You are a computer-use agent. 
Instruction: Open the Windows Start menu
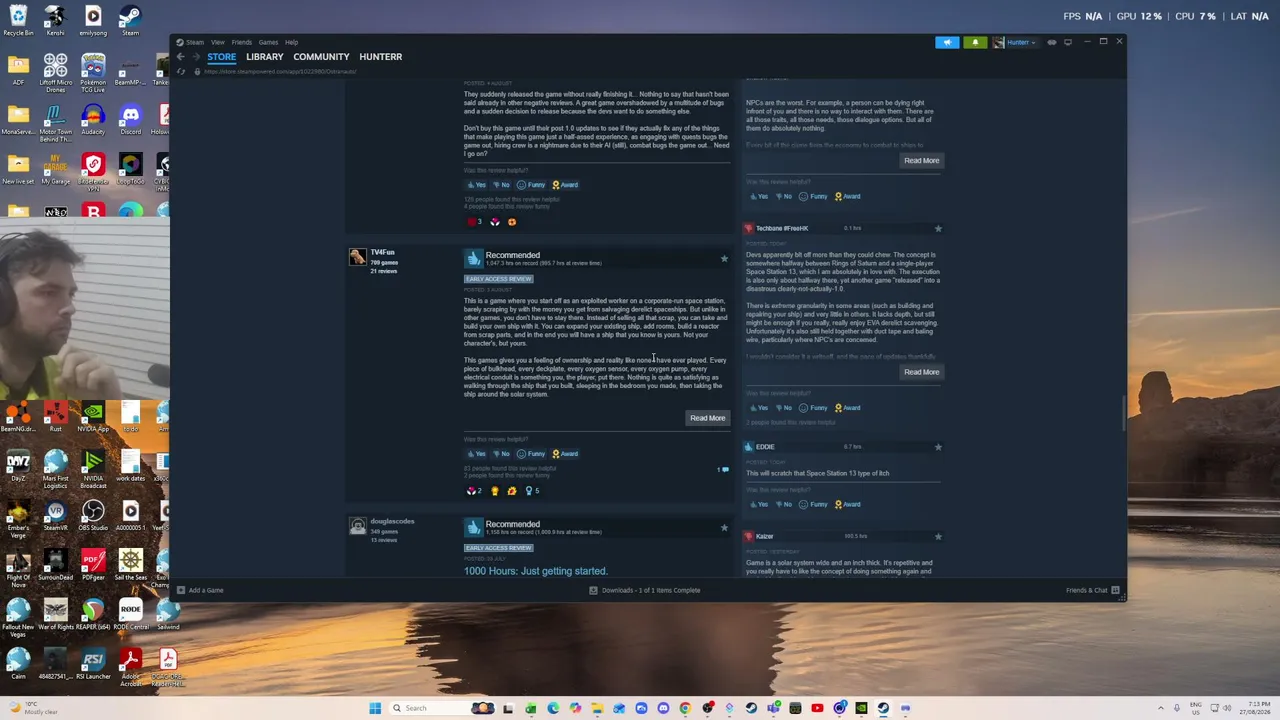point(375,708)
